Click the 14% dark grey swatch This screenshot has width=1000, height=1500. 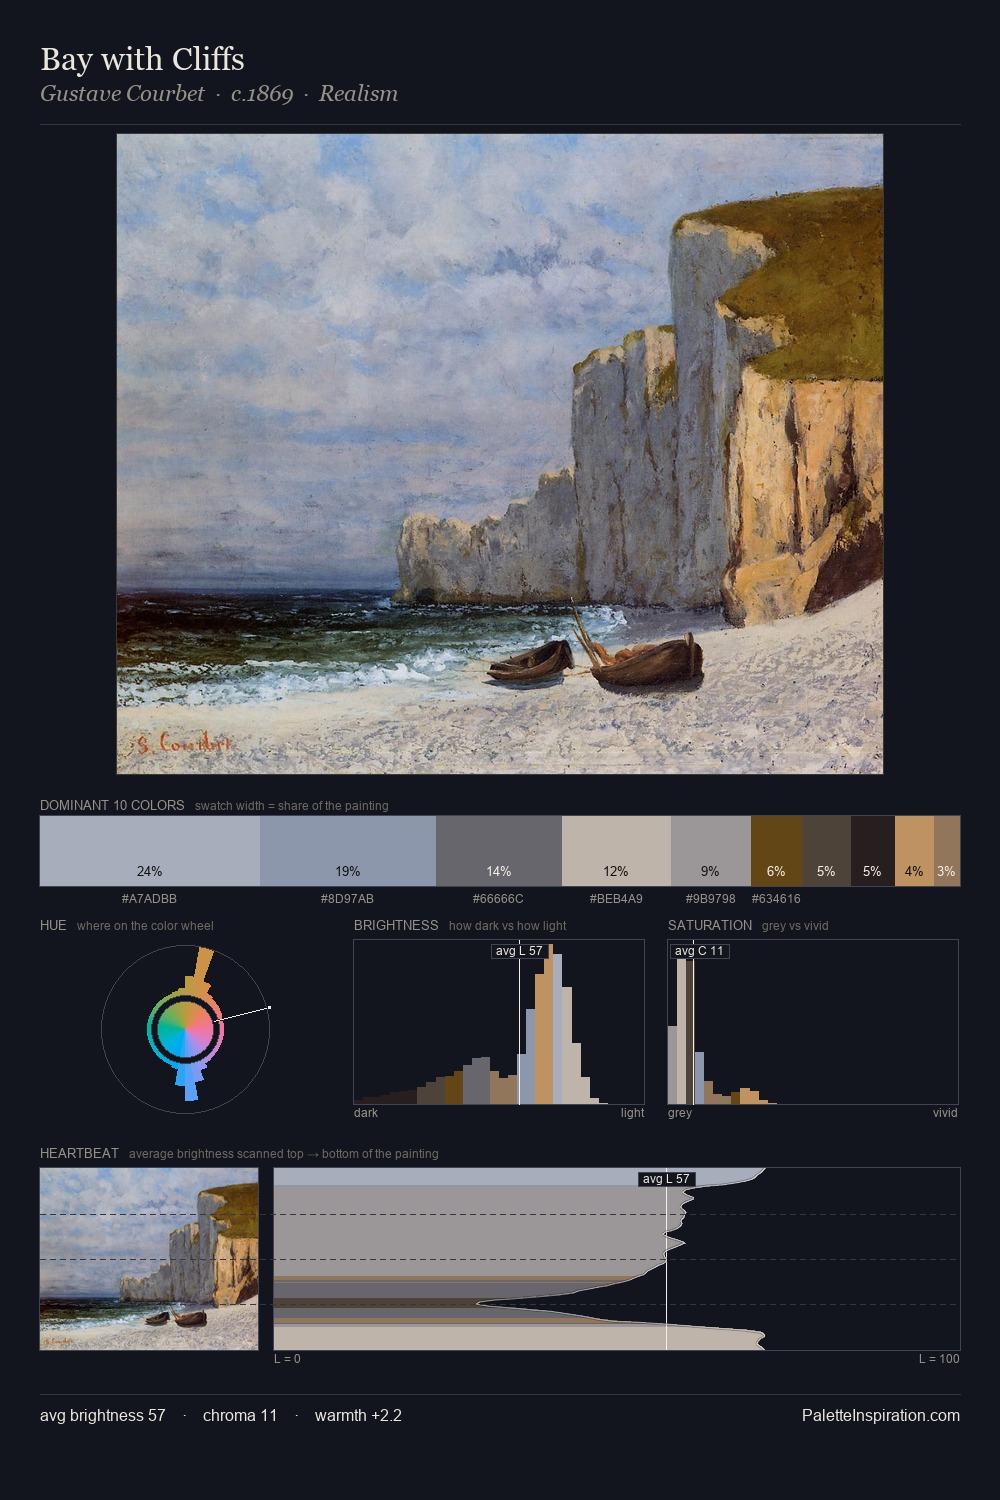499,851
